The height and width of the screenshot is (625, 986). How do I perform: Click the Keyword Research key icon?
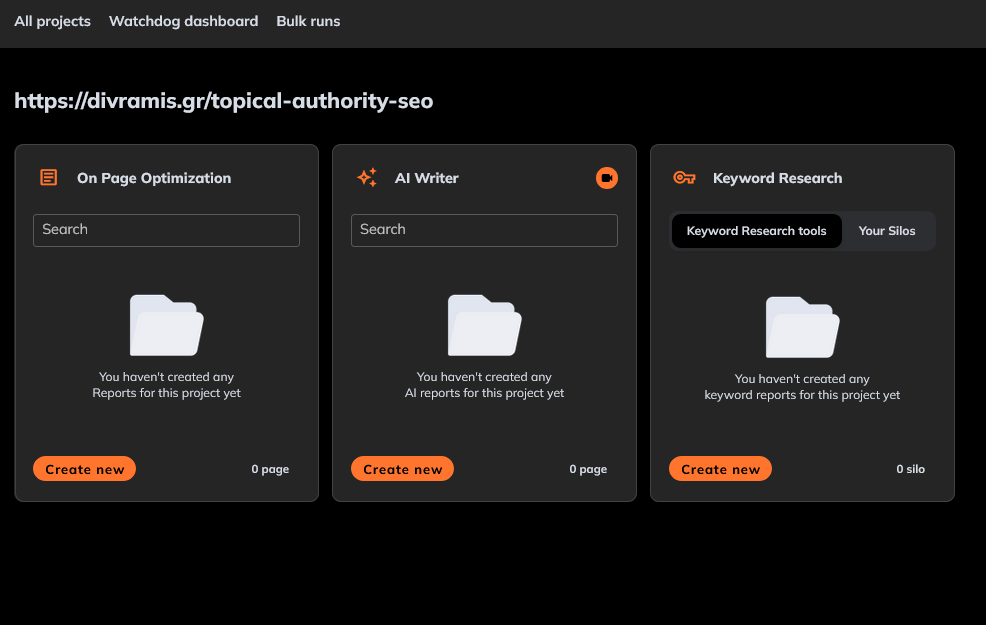coord(684,177)
